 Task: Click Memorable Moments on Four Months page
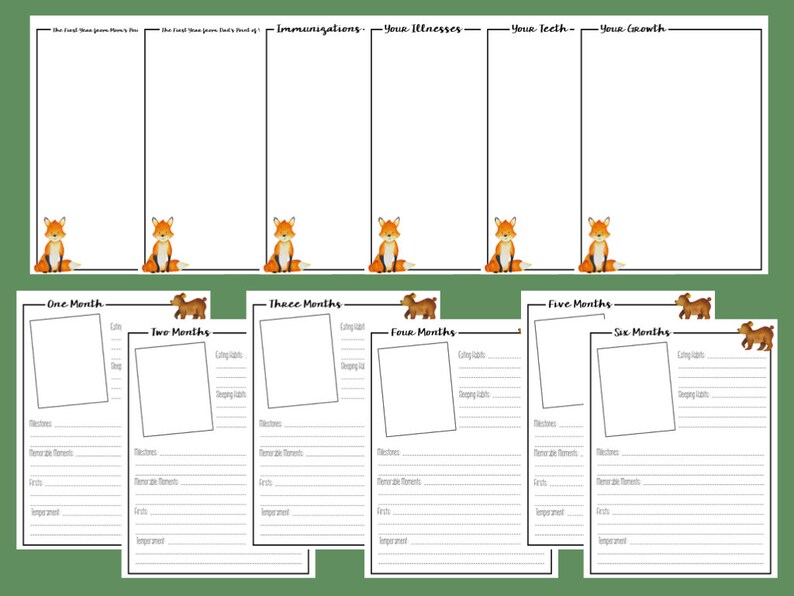tap(400, 482)
